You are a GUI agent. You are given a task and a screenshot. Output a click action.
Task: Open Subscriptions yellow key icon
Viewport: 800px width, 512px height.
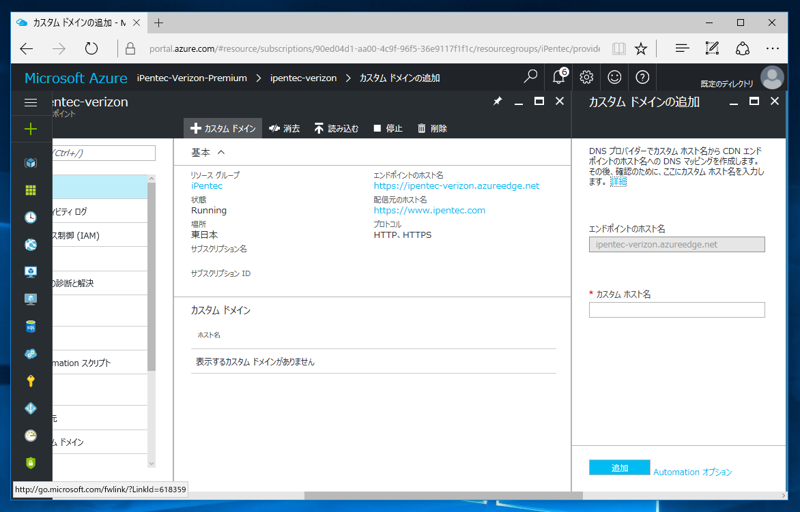click(x=31, y=381)
